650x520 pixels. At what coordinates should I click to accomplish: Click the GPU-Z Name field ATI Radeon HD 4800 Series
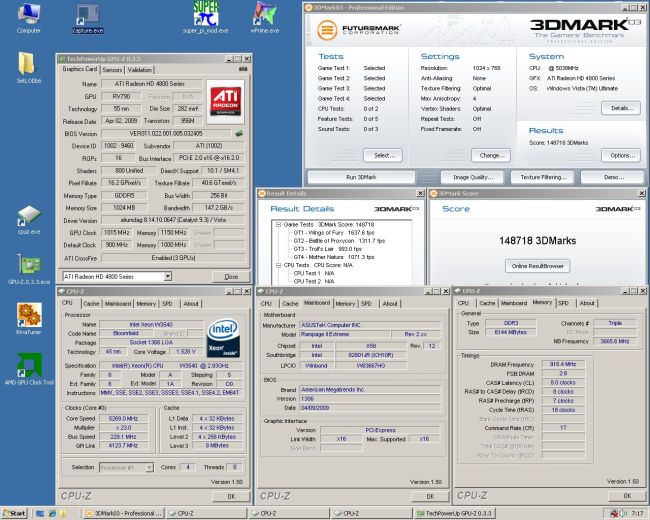150,84
